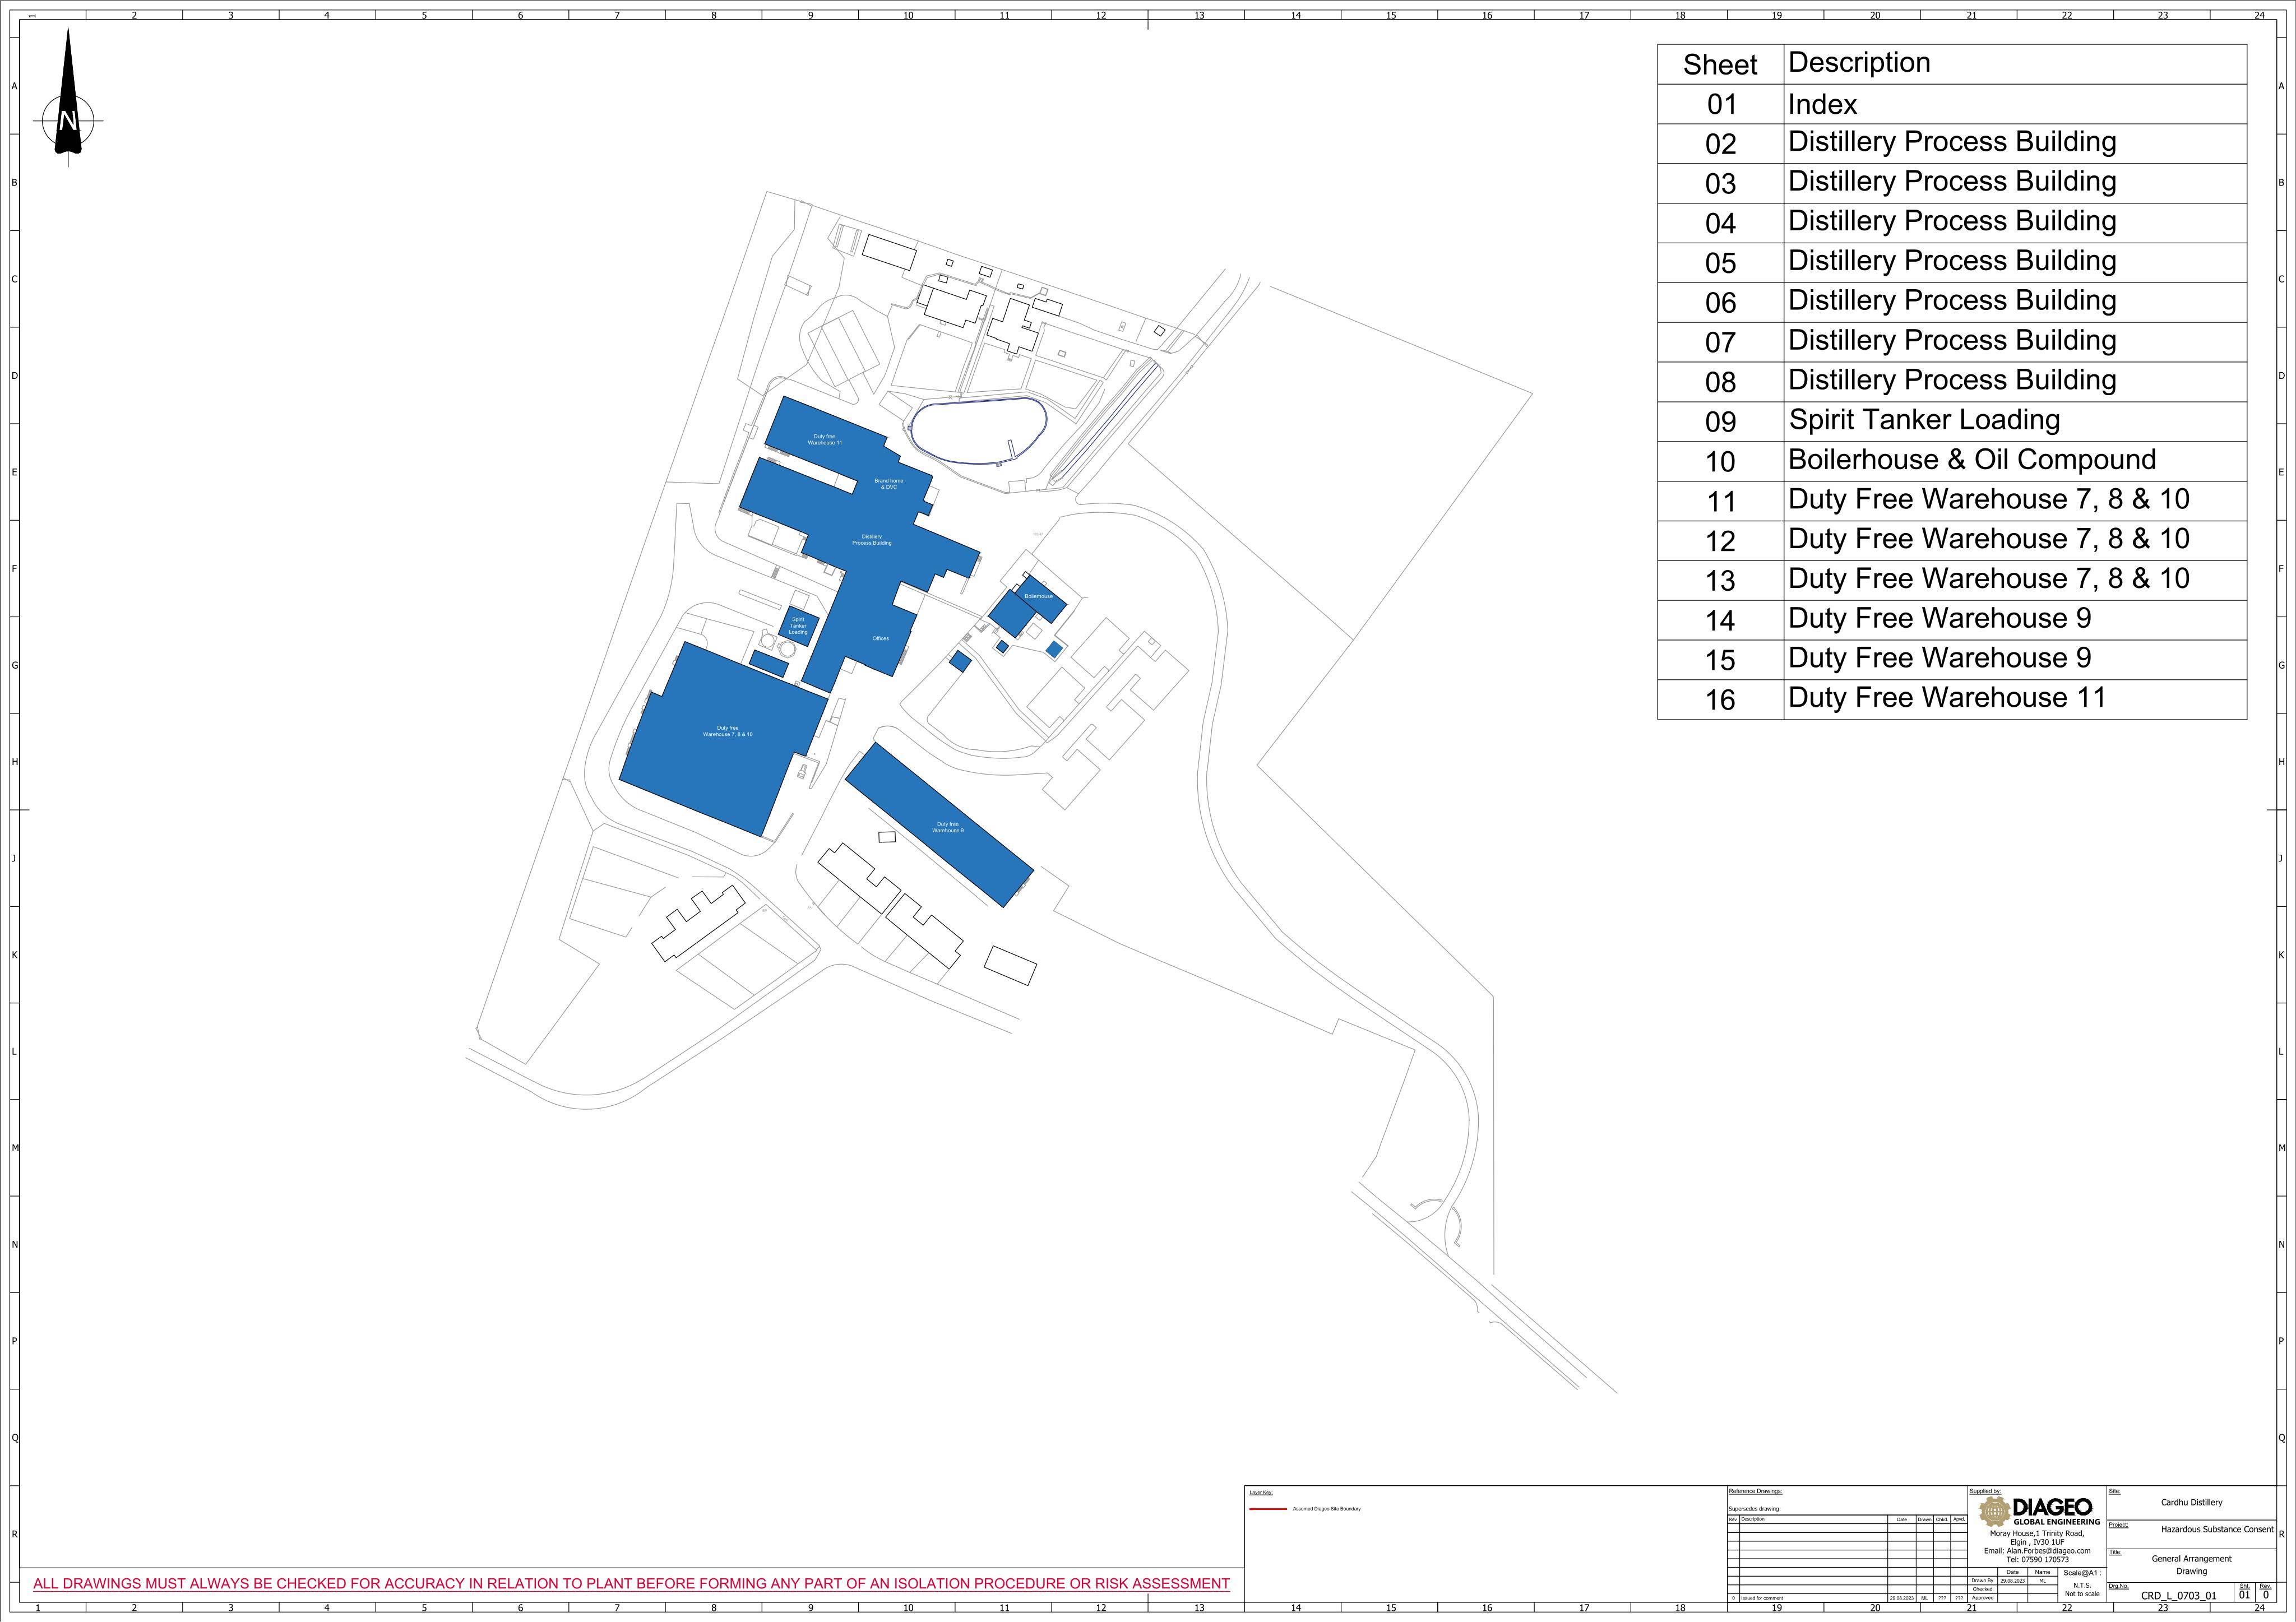Click 'Duty Free Warehouse 9' in sheet 15 row
Viewport: 2296px width, 1622px height.
point(1939,658)
